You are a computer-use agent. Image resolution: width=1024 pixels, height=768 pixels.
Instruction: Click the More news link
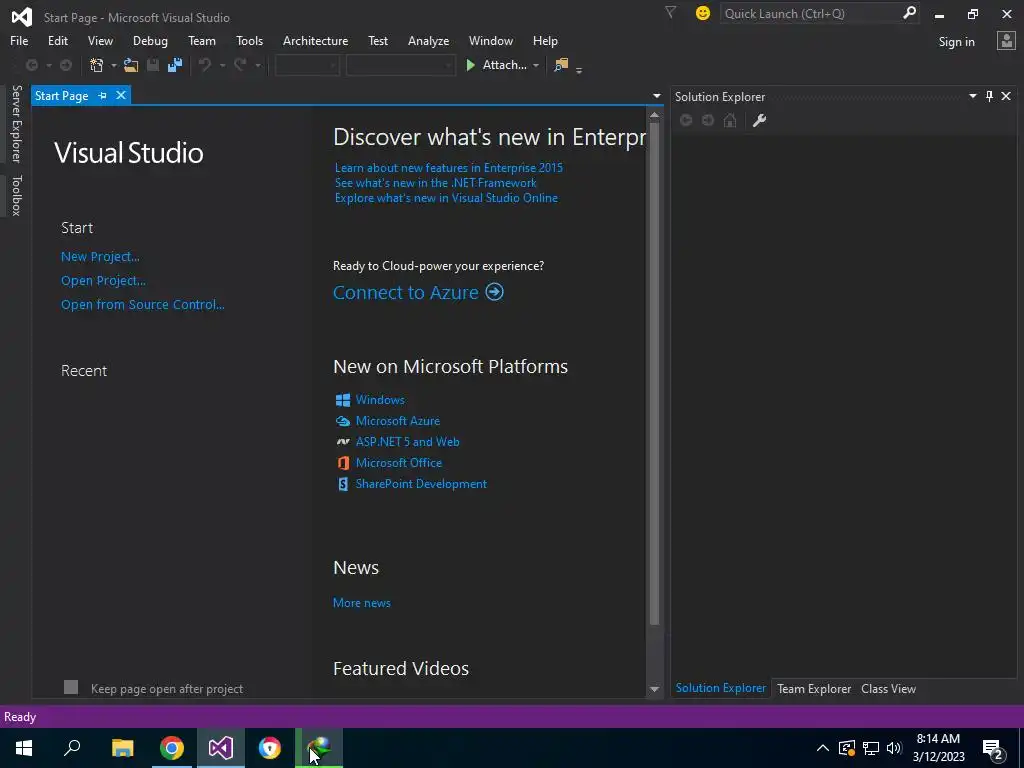point(362,603)
